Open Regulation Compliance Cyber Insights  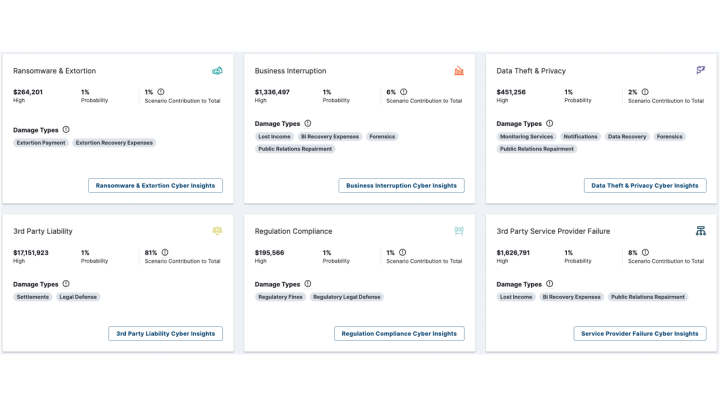(399, 333)
